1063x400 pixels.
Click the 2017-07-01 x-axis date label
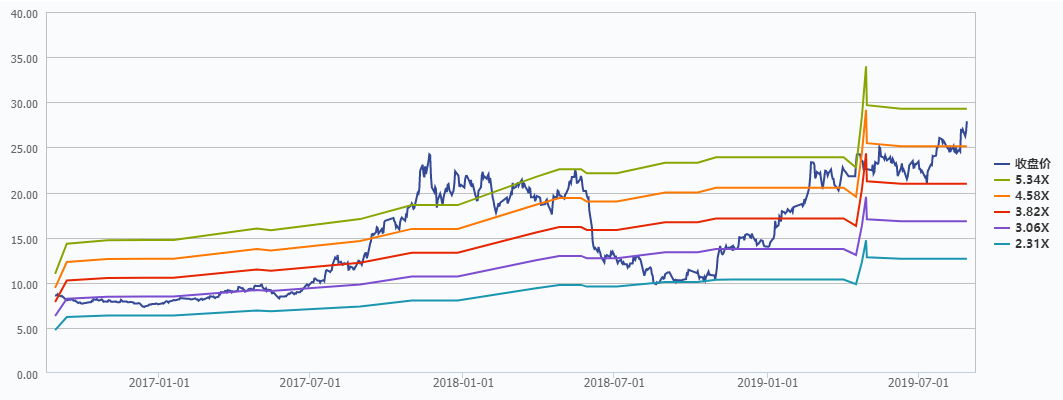(x=311, y=383)
